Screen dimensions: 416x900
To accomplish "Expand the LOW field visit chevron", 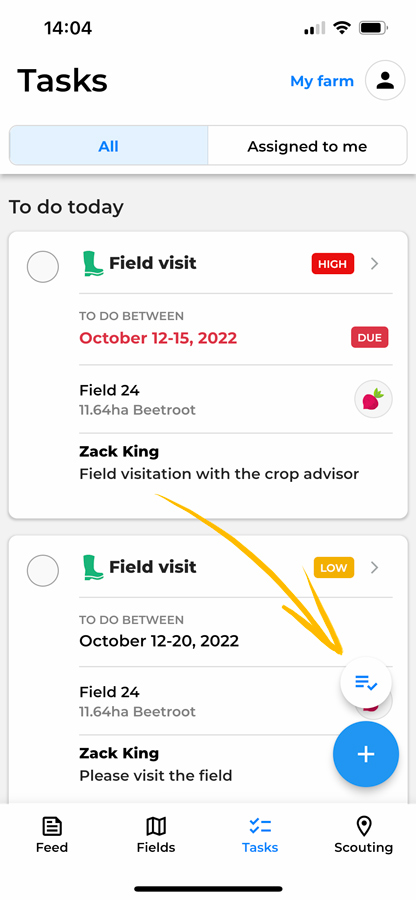I will pos(375,568).
